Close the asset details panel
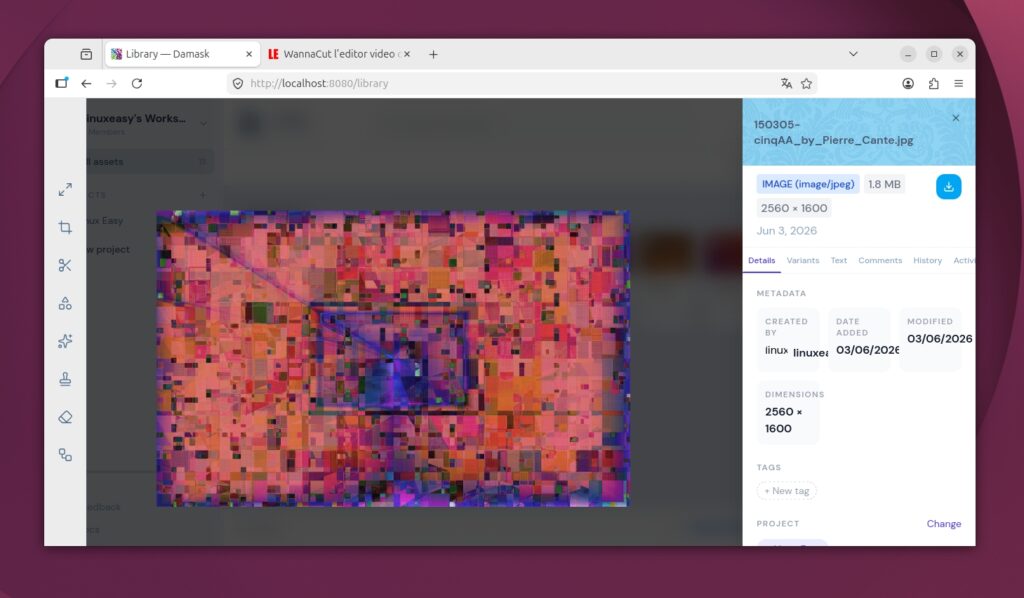The image size is (1024, 598). point(955,118)
